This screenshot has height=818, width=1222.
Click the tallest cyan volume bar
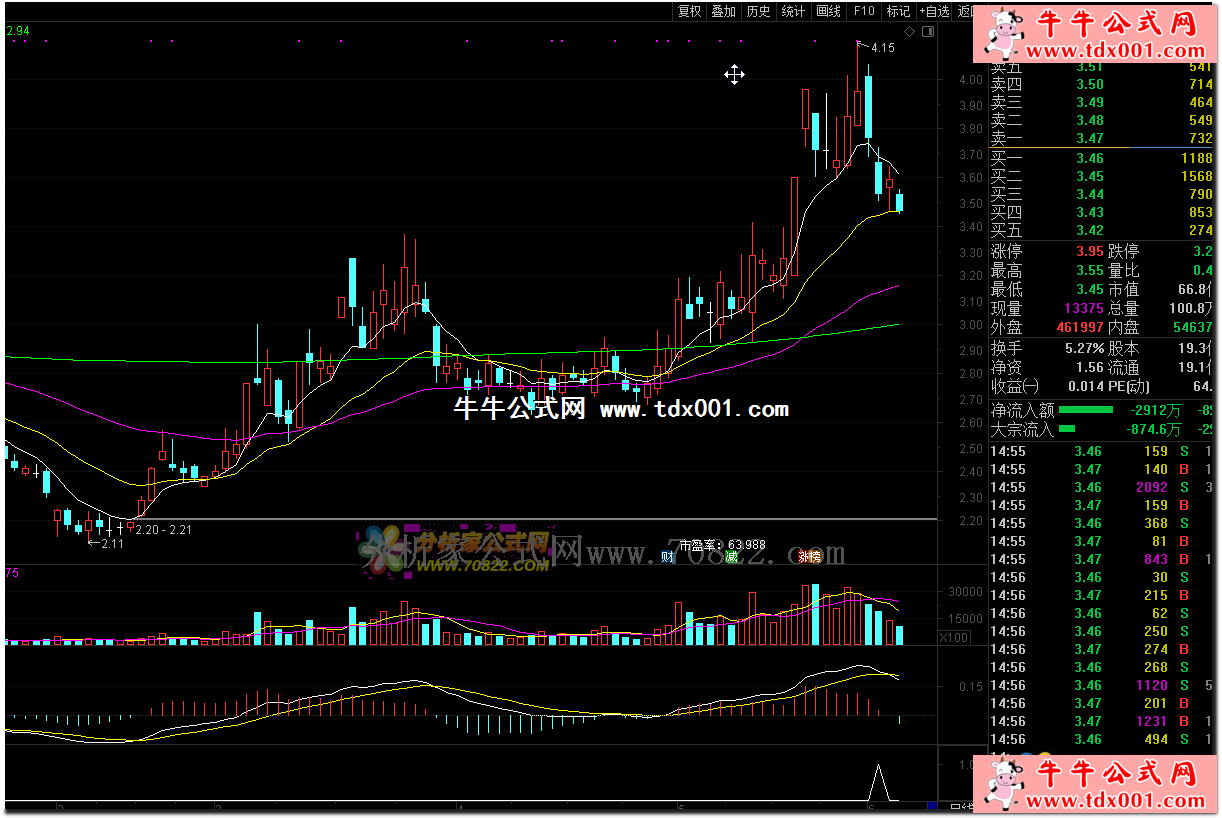(815, 614)
